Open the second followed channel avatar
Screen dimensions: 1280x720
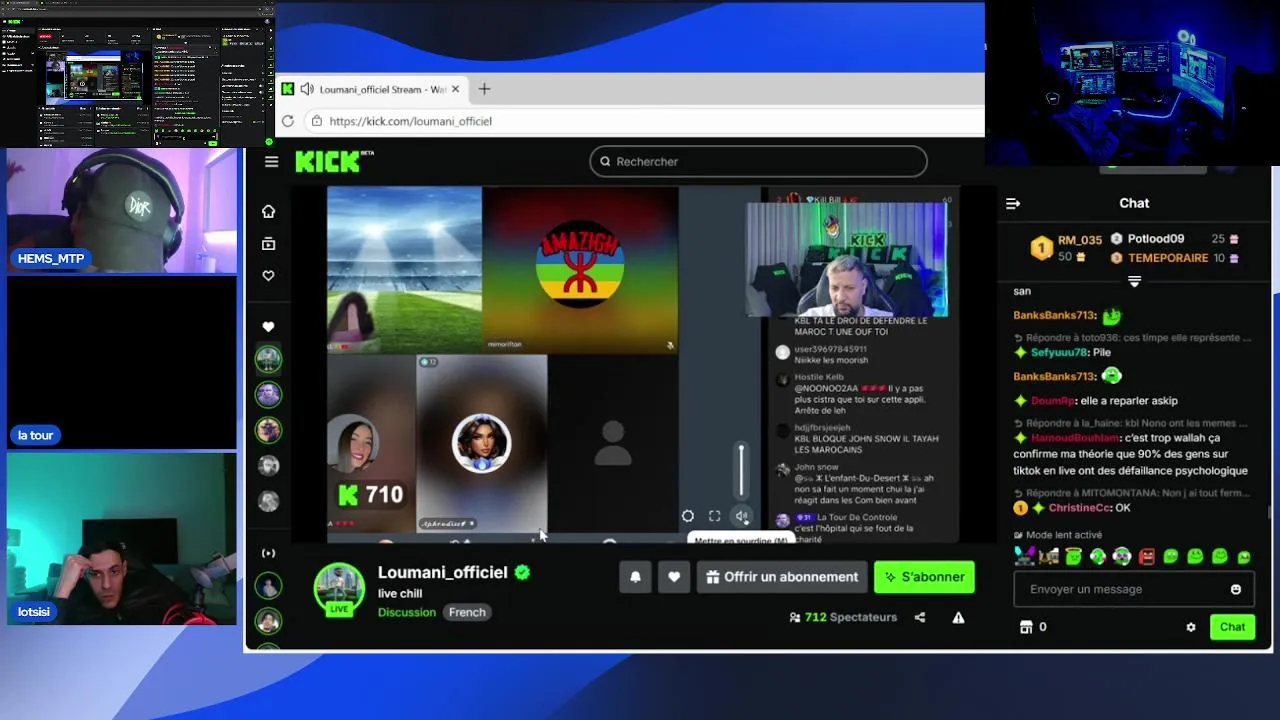pyautogui.click(x=268, y=395)
